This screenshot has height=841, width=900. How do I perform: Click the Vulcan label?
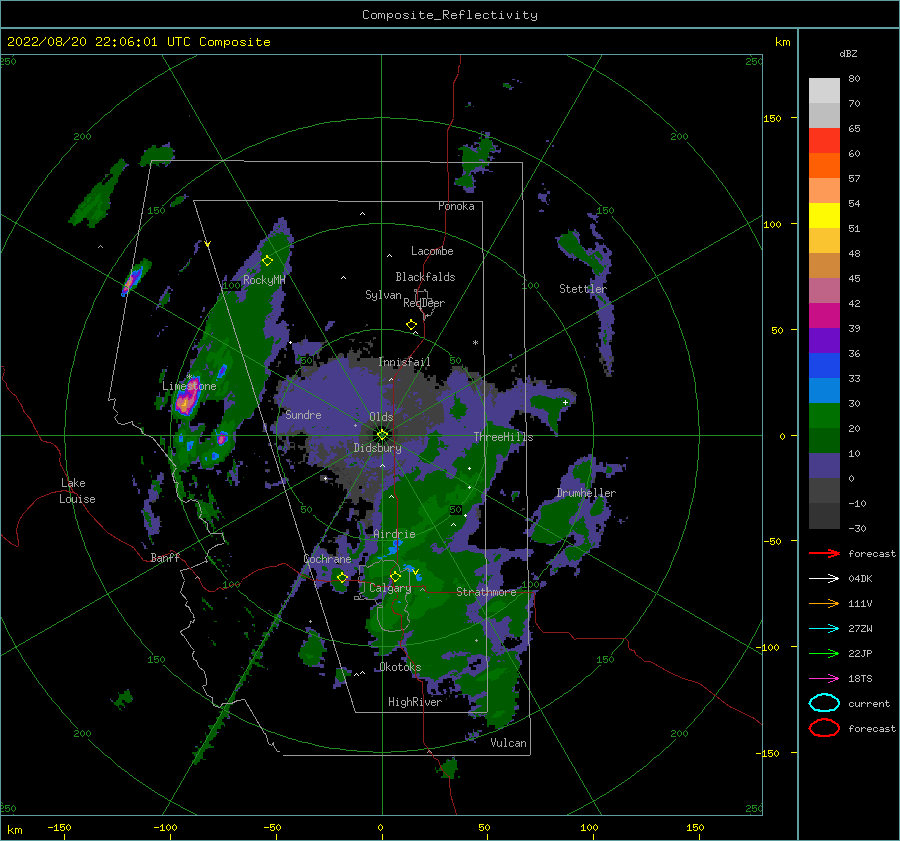508,742
